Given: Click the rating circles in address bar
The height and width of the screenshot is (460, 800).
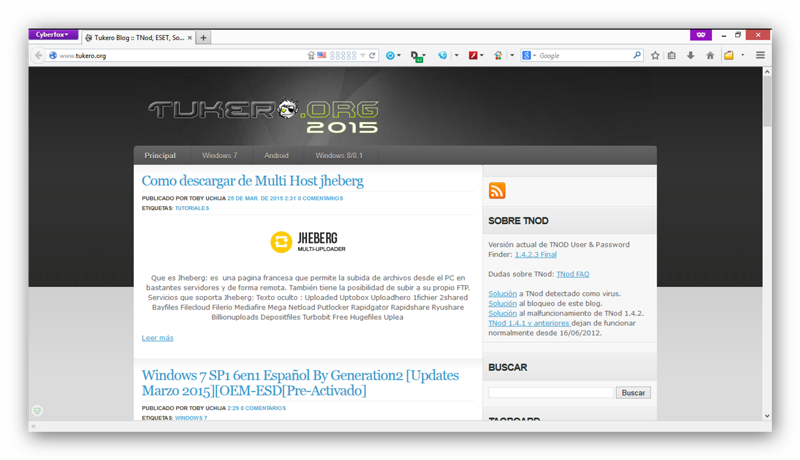Looking at the screenshot, I should [343, 56].
